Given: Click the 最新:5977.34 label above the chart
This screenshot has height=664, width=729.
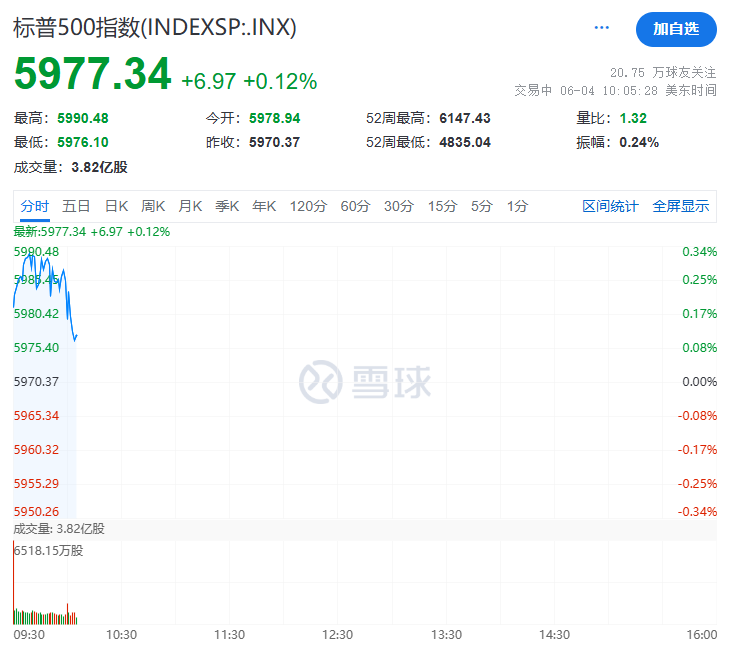Looking at the screenshot, I should [x=92, y=232].
